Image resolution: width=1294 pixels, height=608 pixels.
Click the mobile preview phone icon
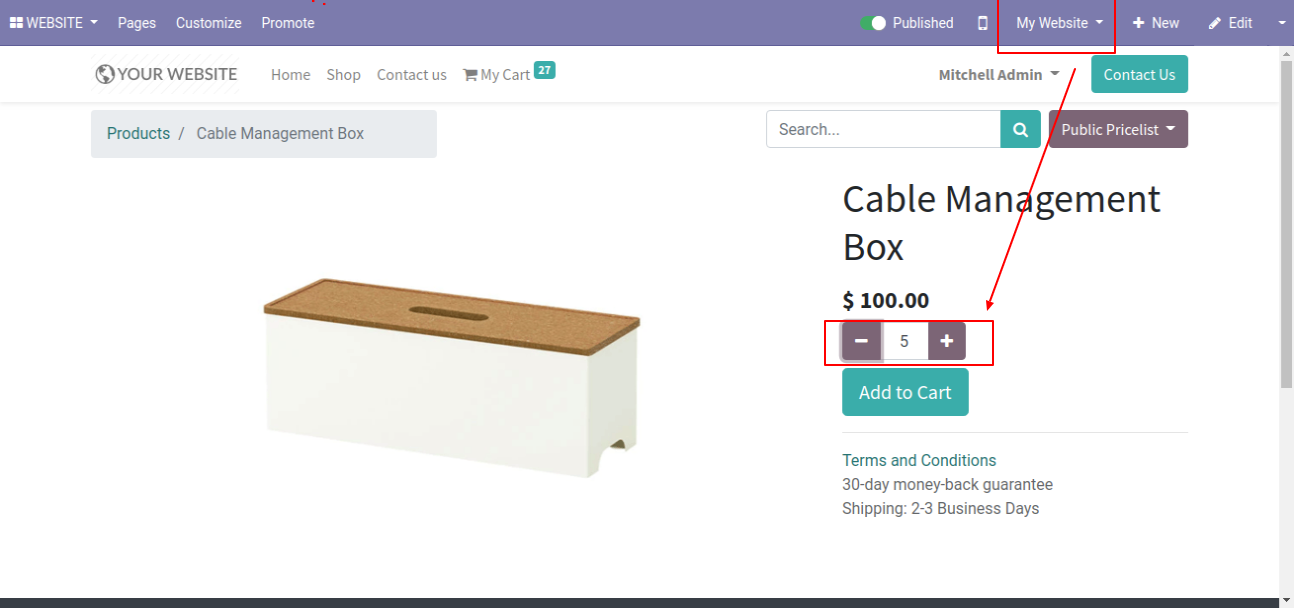(983, 23)
